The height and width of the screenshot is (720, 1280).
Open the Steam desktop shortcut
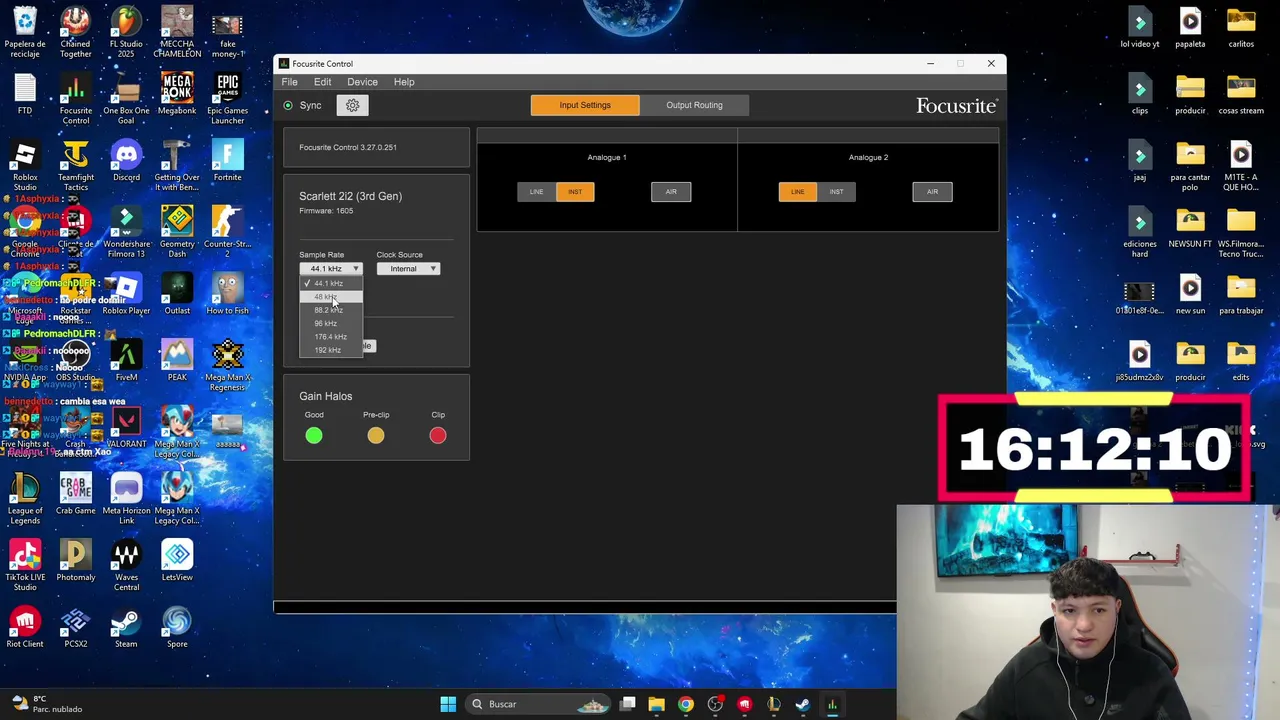(x=126, y=627)
